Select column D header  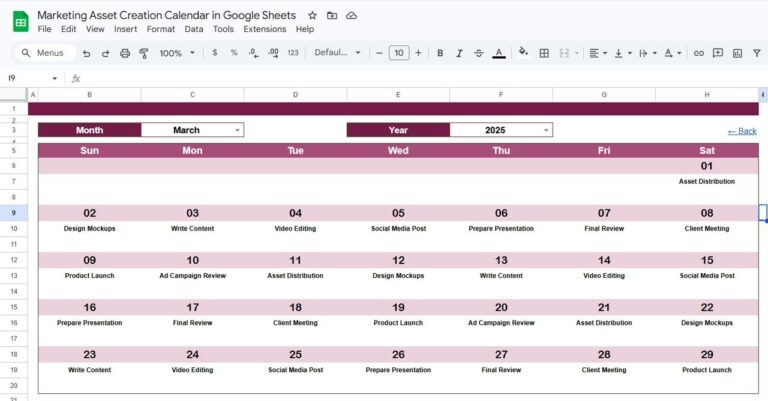pos(295,94)
